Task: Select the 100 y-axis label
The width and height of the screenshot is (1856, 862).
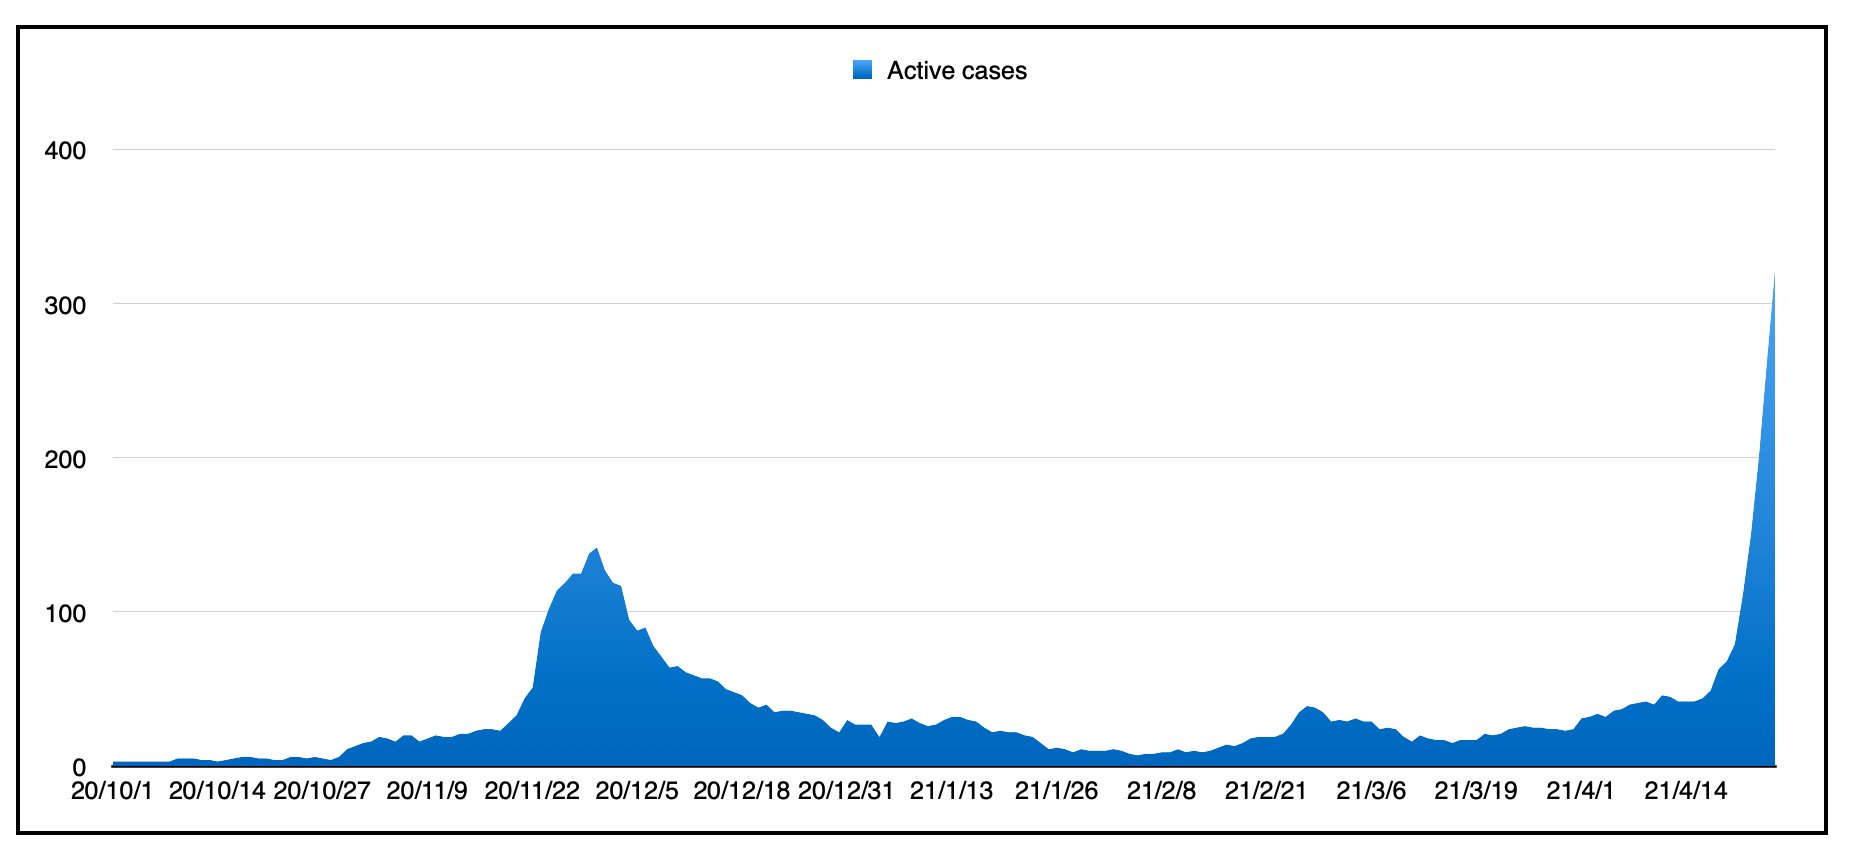Action: (x=66, y=613)
